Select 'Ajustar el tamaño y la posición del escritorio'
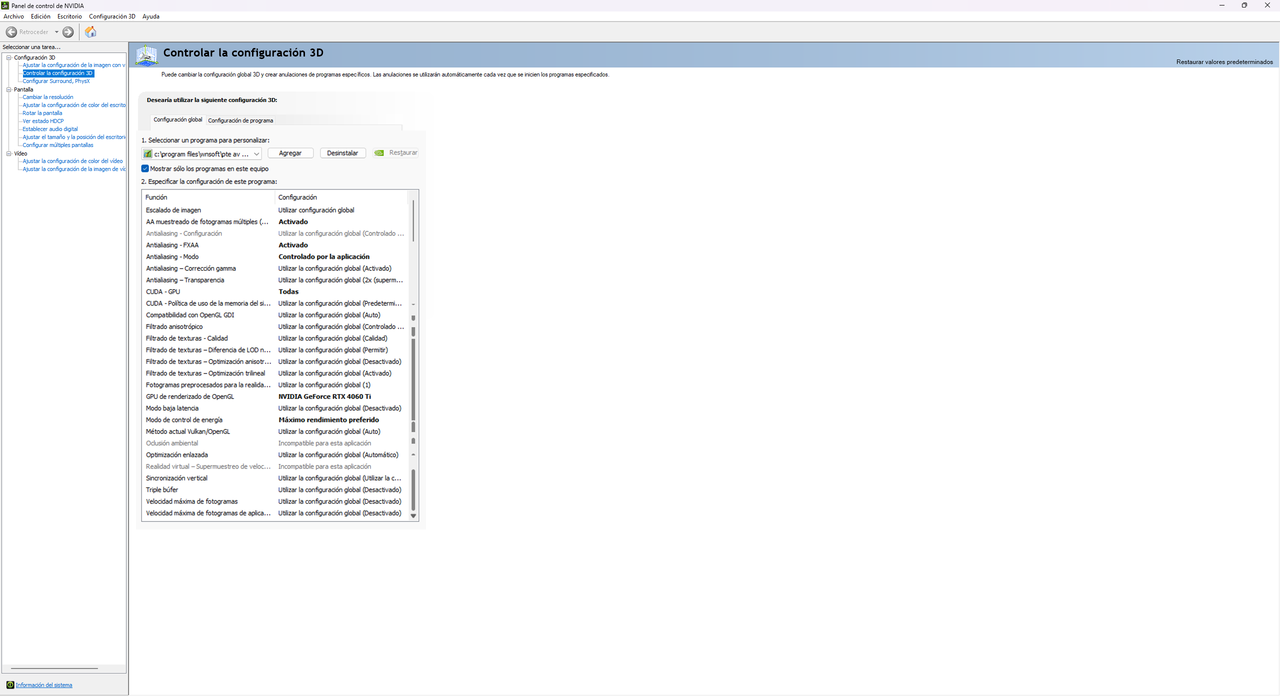This screenshot has width=1280, height=696. tap(74, 137)
